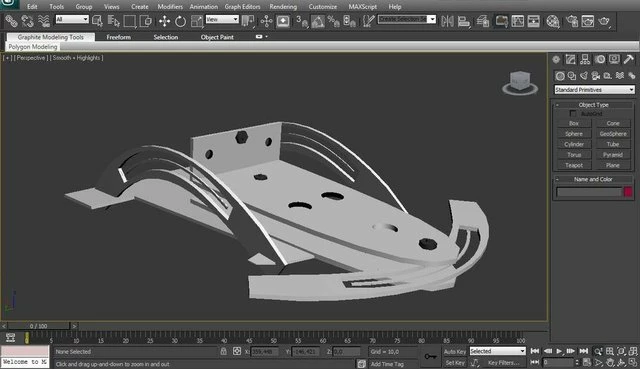Activate the Select Object tool
Screen dimensions: 640x369
point(98,20)
